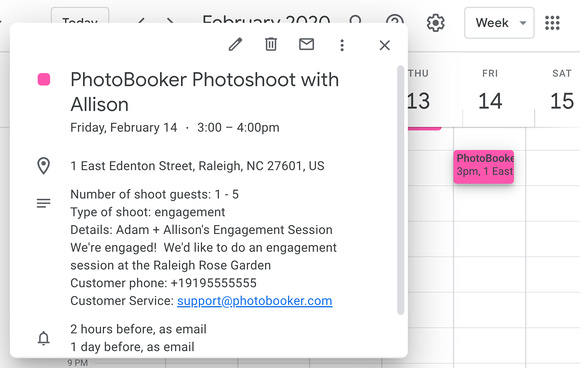Edit event with the pencil icon
580x368 pixels.
235,45
